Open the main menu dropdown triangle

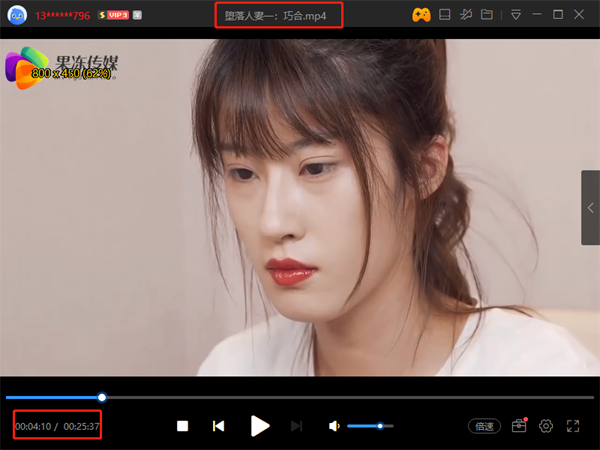(516, 15)
